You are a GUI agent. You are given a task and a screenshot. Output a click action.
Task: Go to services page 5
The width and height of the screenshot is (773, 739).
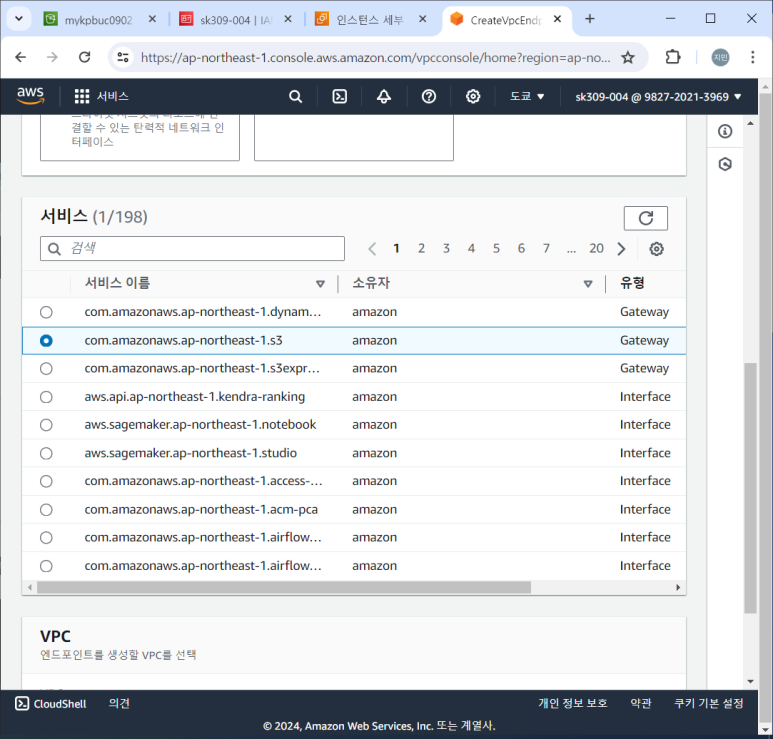pyautogui.click(x=496, y=248)
